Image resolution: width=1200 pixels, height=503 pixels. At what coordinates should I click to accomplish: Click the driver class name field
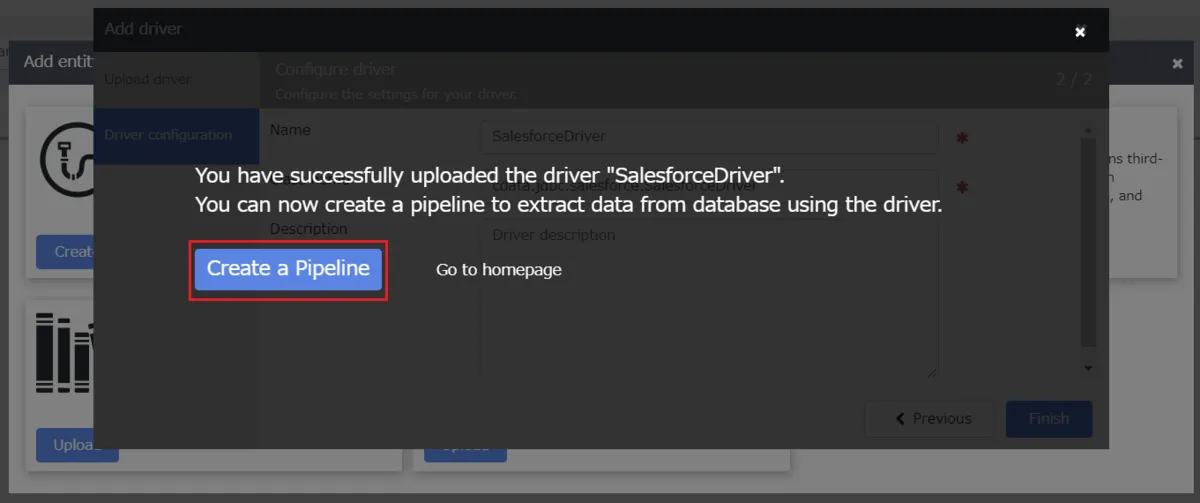(x=709, y=186)
